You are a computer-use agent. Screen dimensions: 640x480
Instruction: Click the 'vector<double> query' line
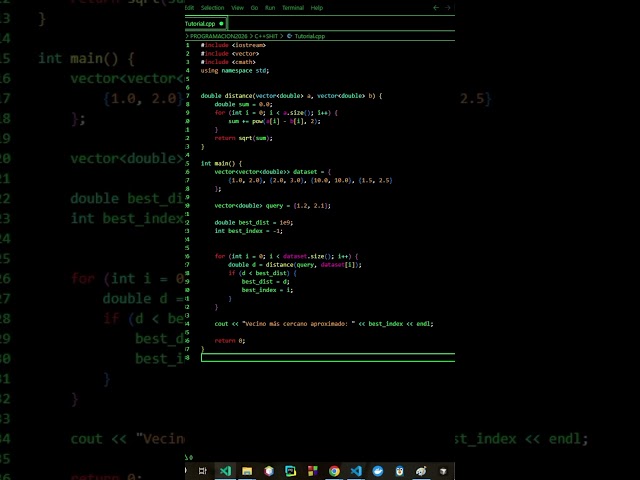coord(273,206)
